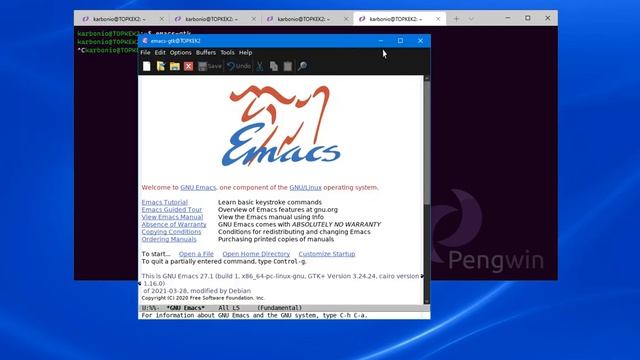Open the Emacs Tutorial link

point(164,202)
